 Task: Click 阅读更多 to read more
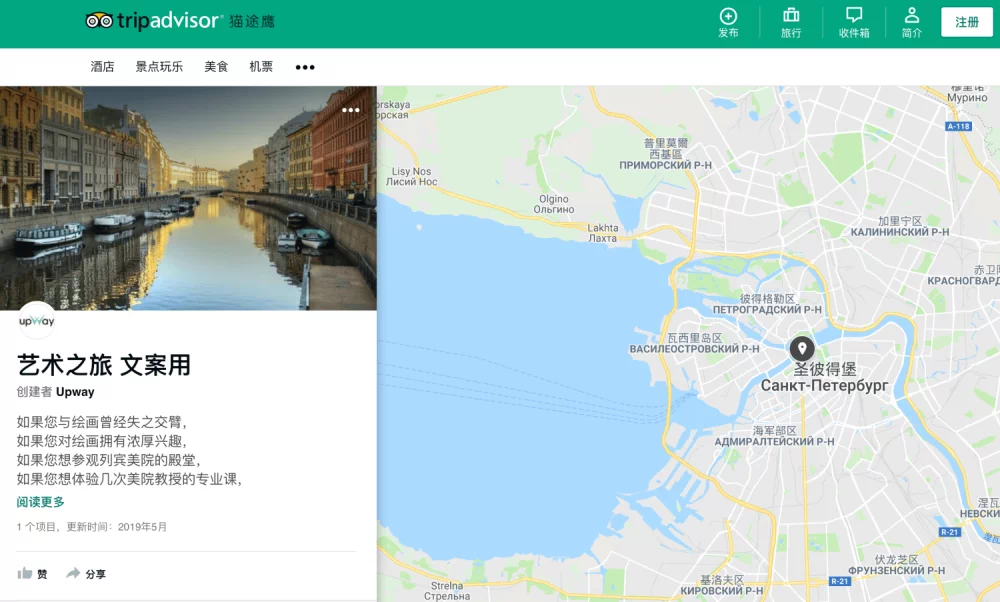click(x=40, y=502)
